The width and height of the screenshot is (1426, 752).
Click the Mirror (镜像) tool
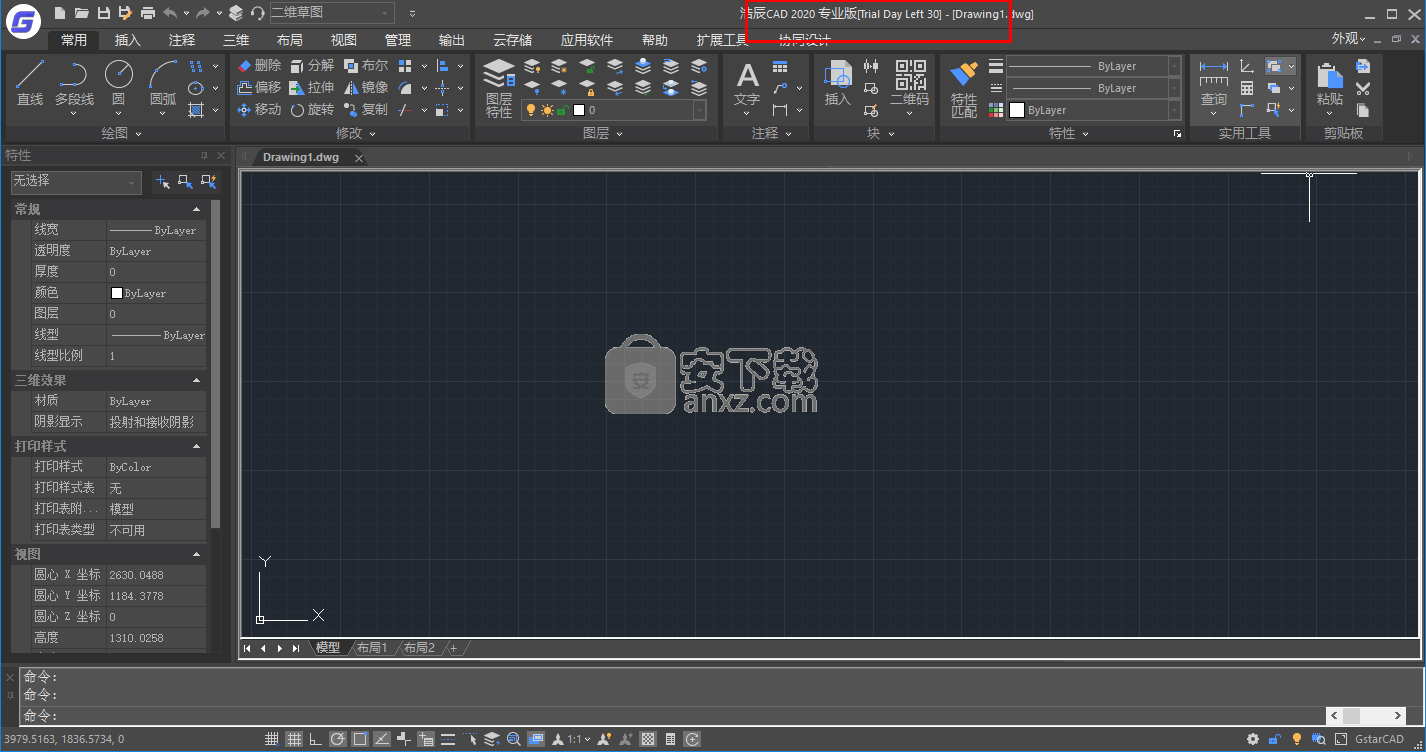tap(366, 87)
